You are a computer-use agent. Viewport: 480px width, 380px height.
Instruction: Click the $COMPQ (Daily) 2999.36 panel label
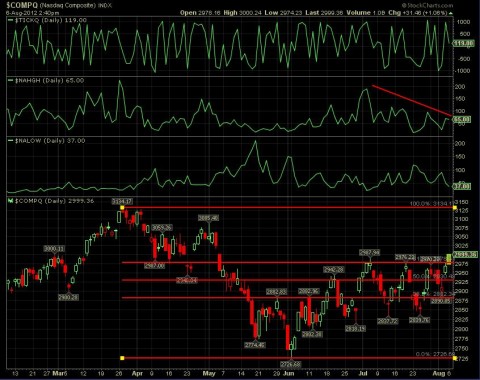coord(54,201)
